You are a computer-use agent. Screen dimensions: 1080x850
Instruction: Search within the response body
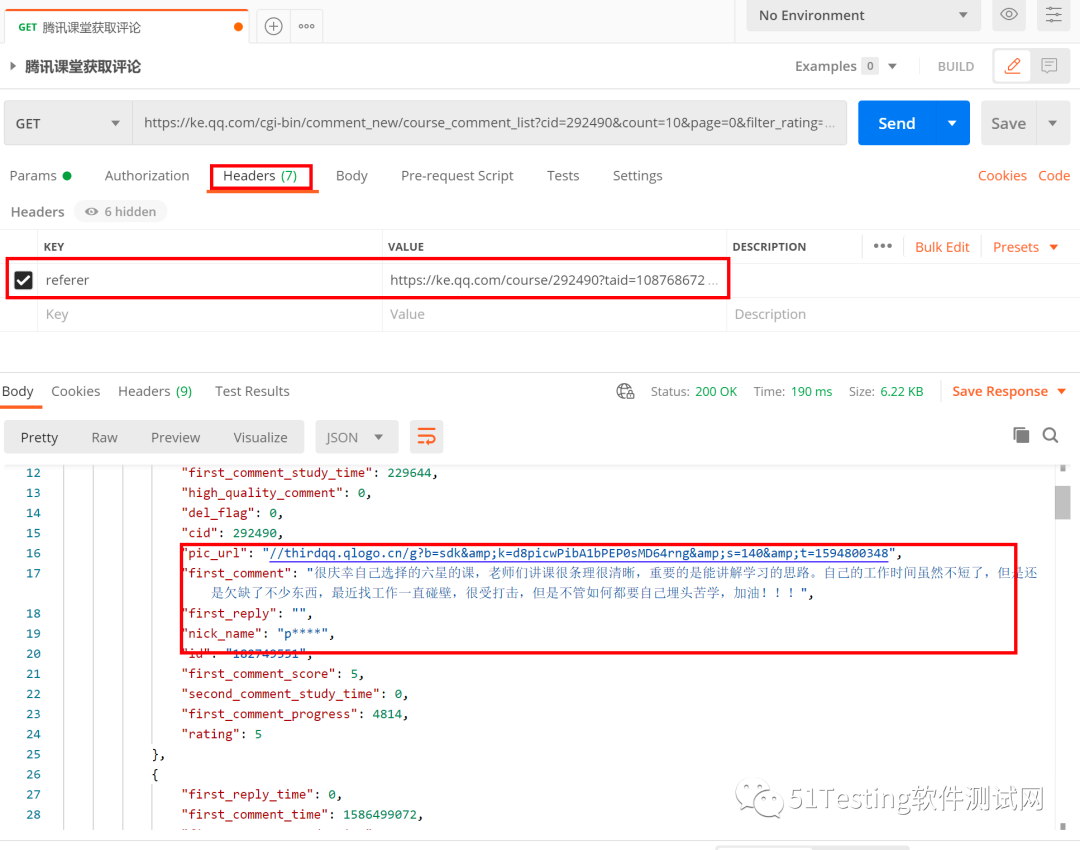pyautogui.click(x=1050, y=435)
